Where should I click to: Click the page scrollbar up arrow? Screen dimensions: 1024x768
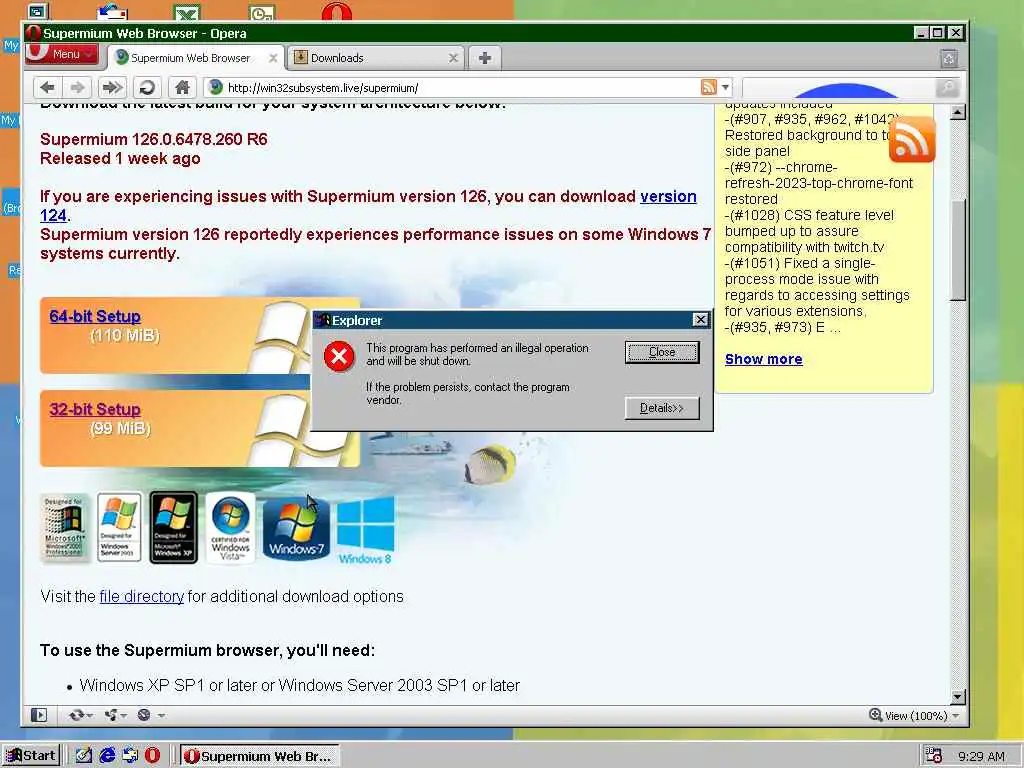point(957,112)
